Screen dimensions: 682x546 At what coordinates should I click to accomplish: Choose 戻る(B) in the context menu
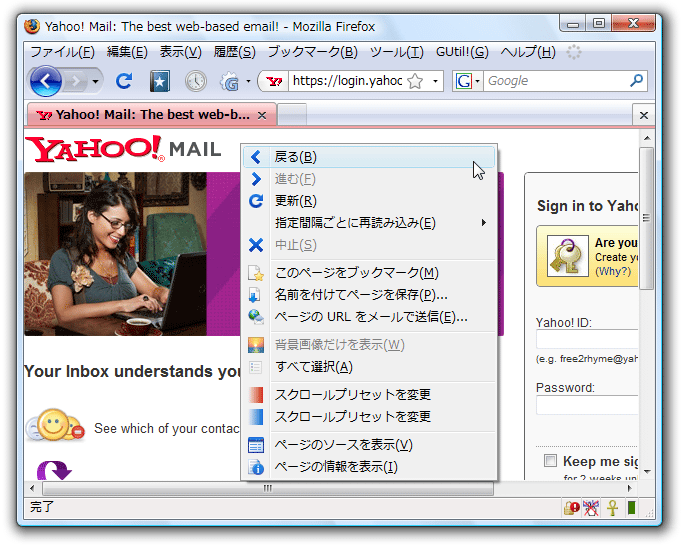click(369, 157)
